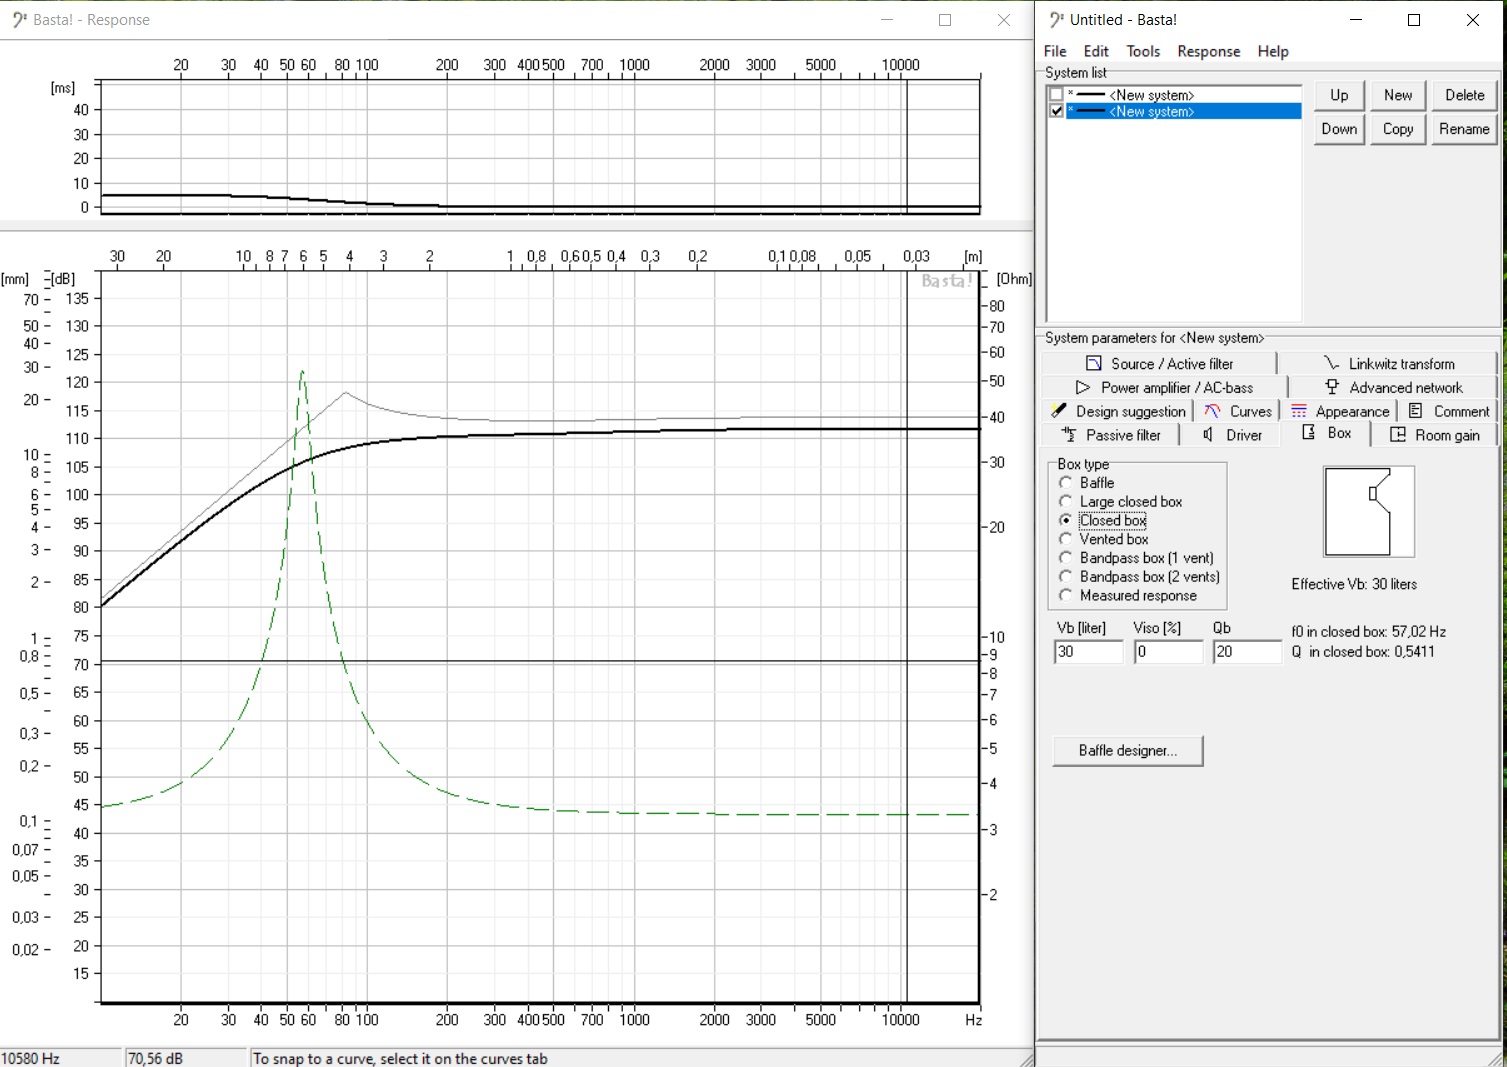The image size is (1507, 1067).
Task: Open the Room gain tab
Action: [1435, 435]
